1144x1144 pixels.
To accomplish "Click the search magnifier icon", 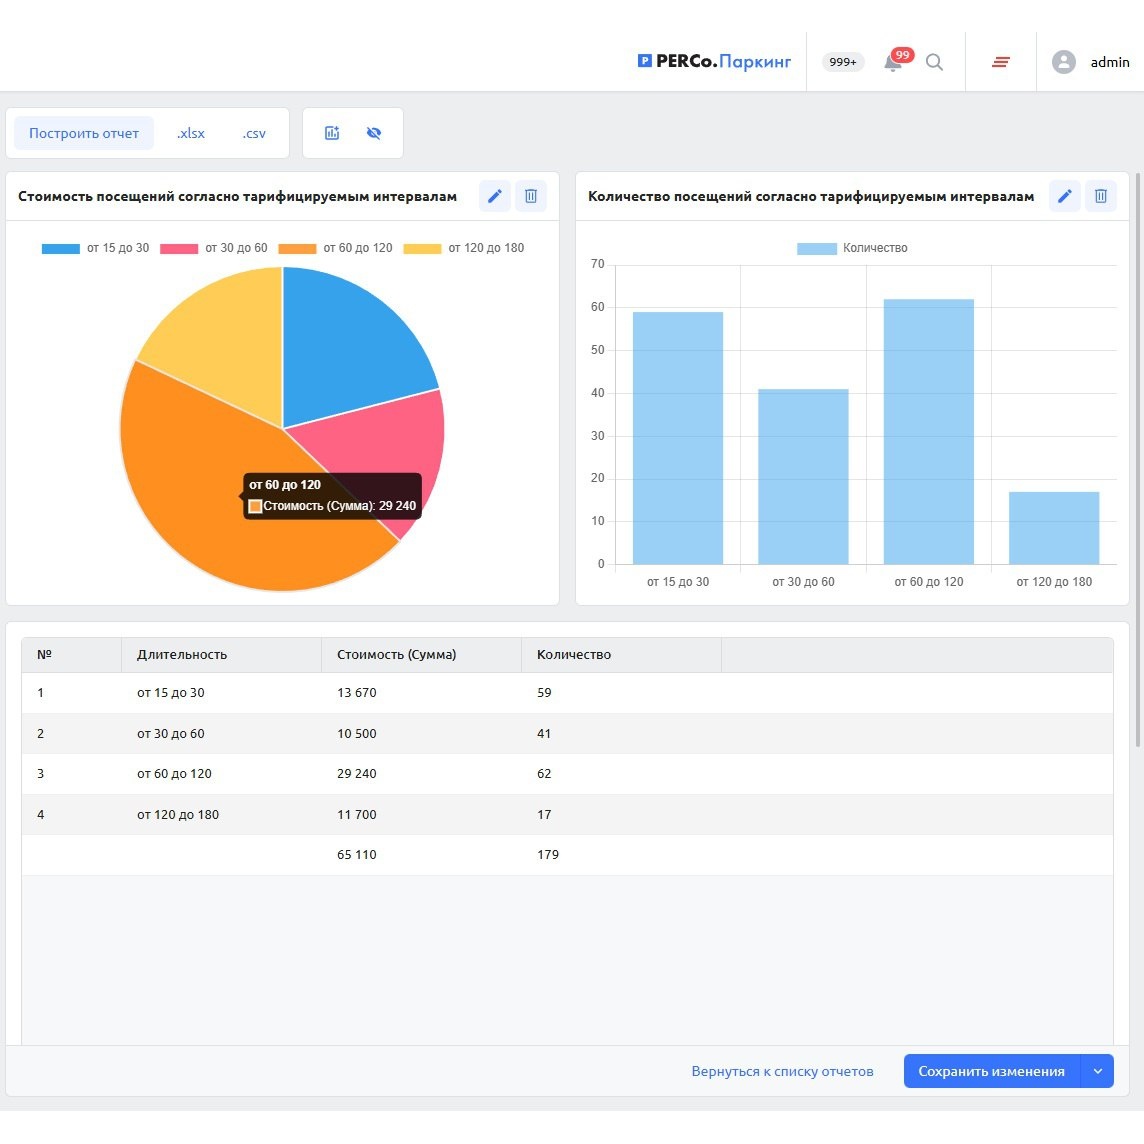I will coord(934,62).
